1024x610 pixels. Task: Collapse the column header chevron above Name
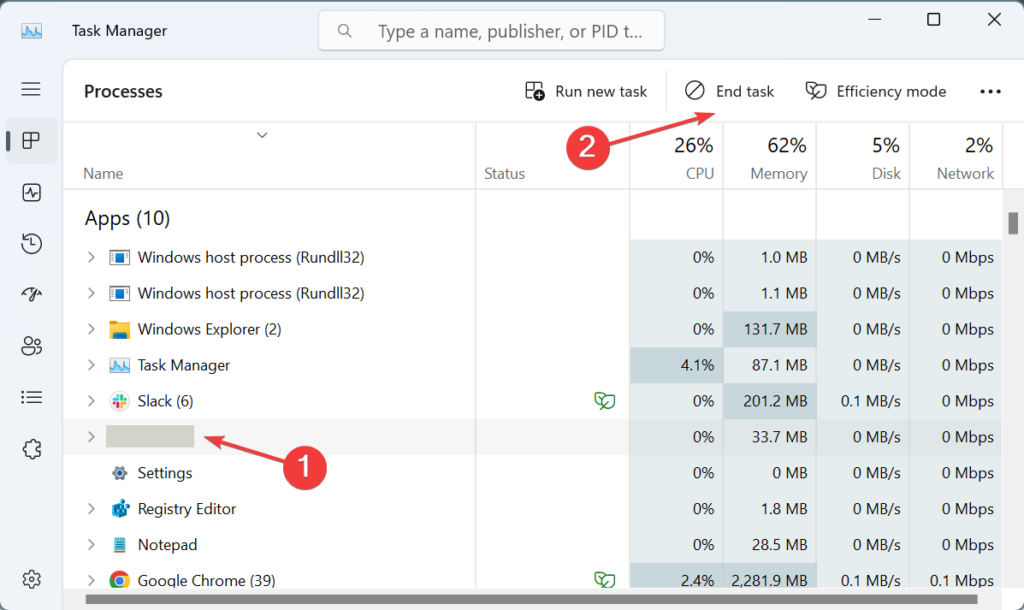(262, 135)
